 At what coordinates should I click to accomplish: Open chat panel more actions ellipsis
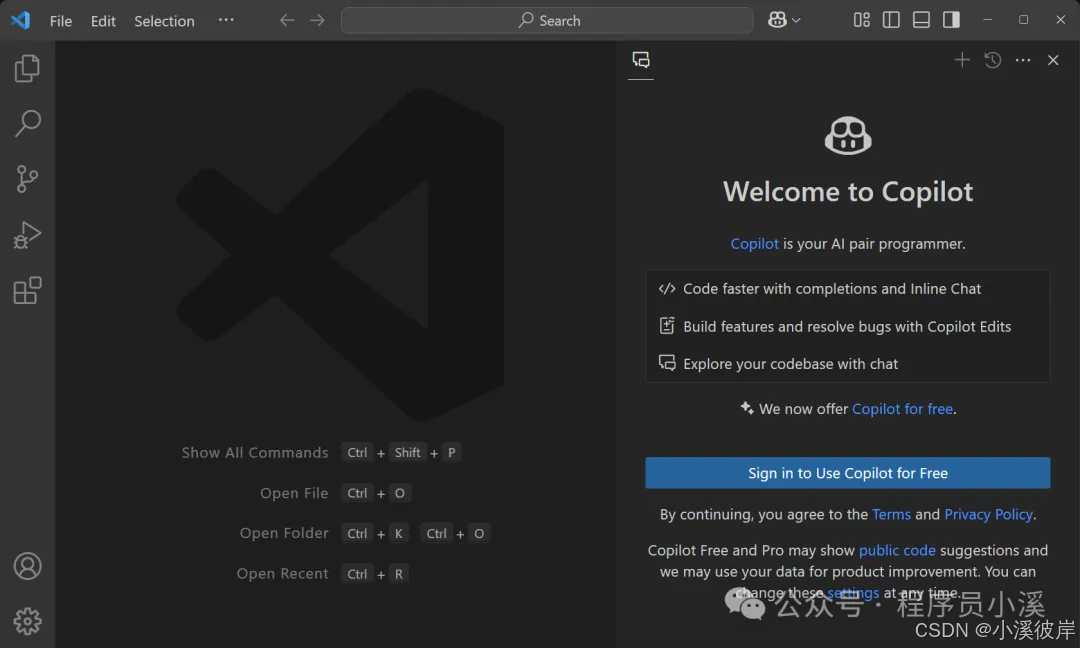pyautogui.click(x=1023, y=61)
